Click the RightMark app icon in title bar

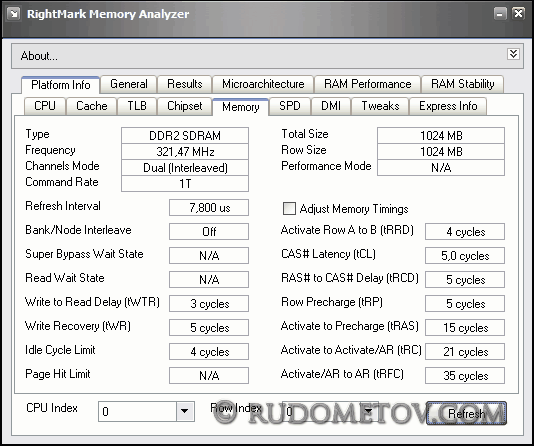(x=14, y=14)
